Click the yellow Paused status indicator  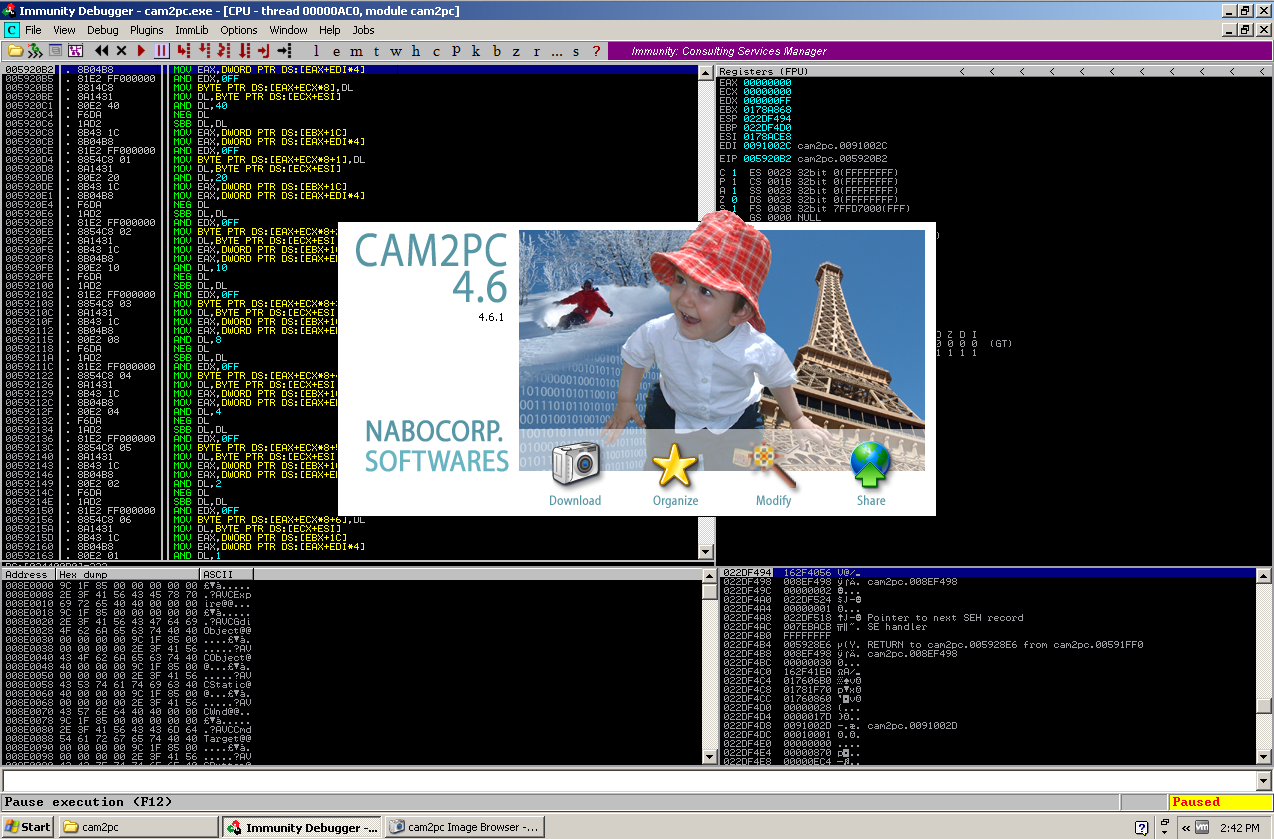pos(1219,802)
